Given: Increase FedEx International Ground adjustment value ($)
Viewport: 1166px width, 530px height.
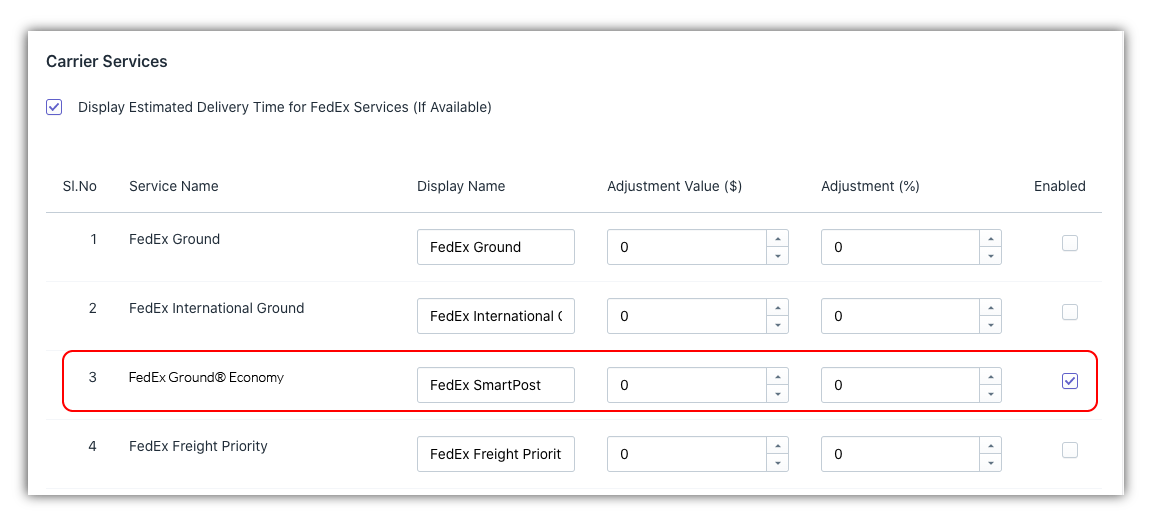Looking at the screenshot, I should [777, 308].
